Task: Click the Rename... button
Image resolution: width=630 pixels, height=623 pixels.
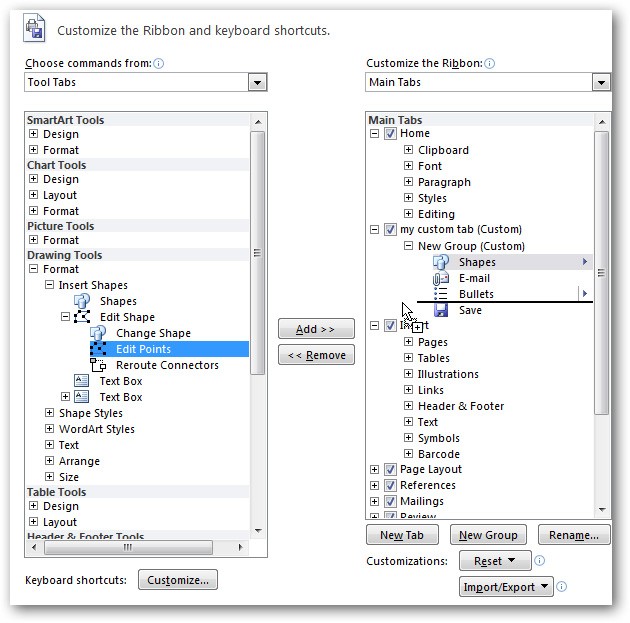Action: pyautogui.click(x=574, y=535)
